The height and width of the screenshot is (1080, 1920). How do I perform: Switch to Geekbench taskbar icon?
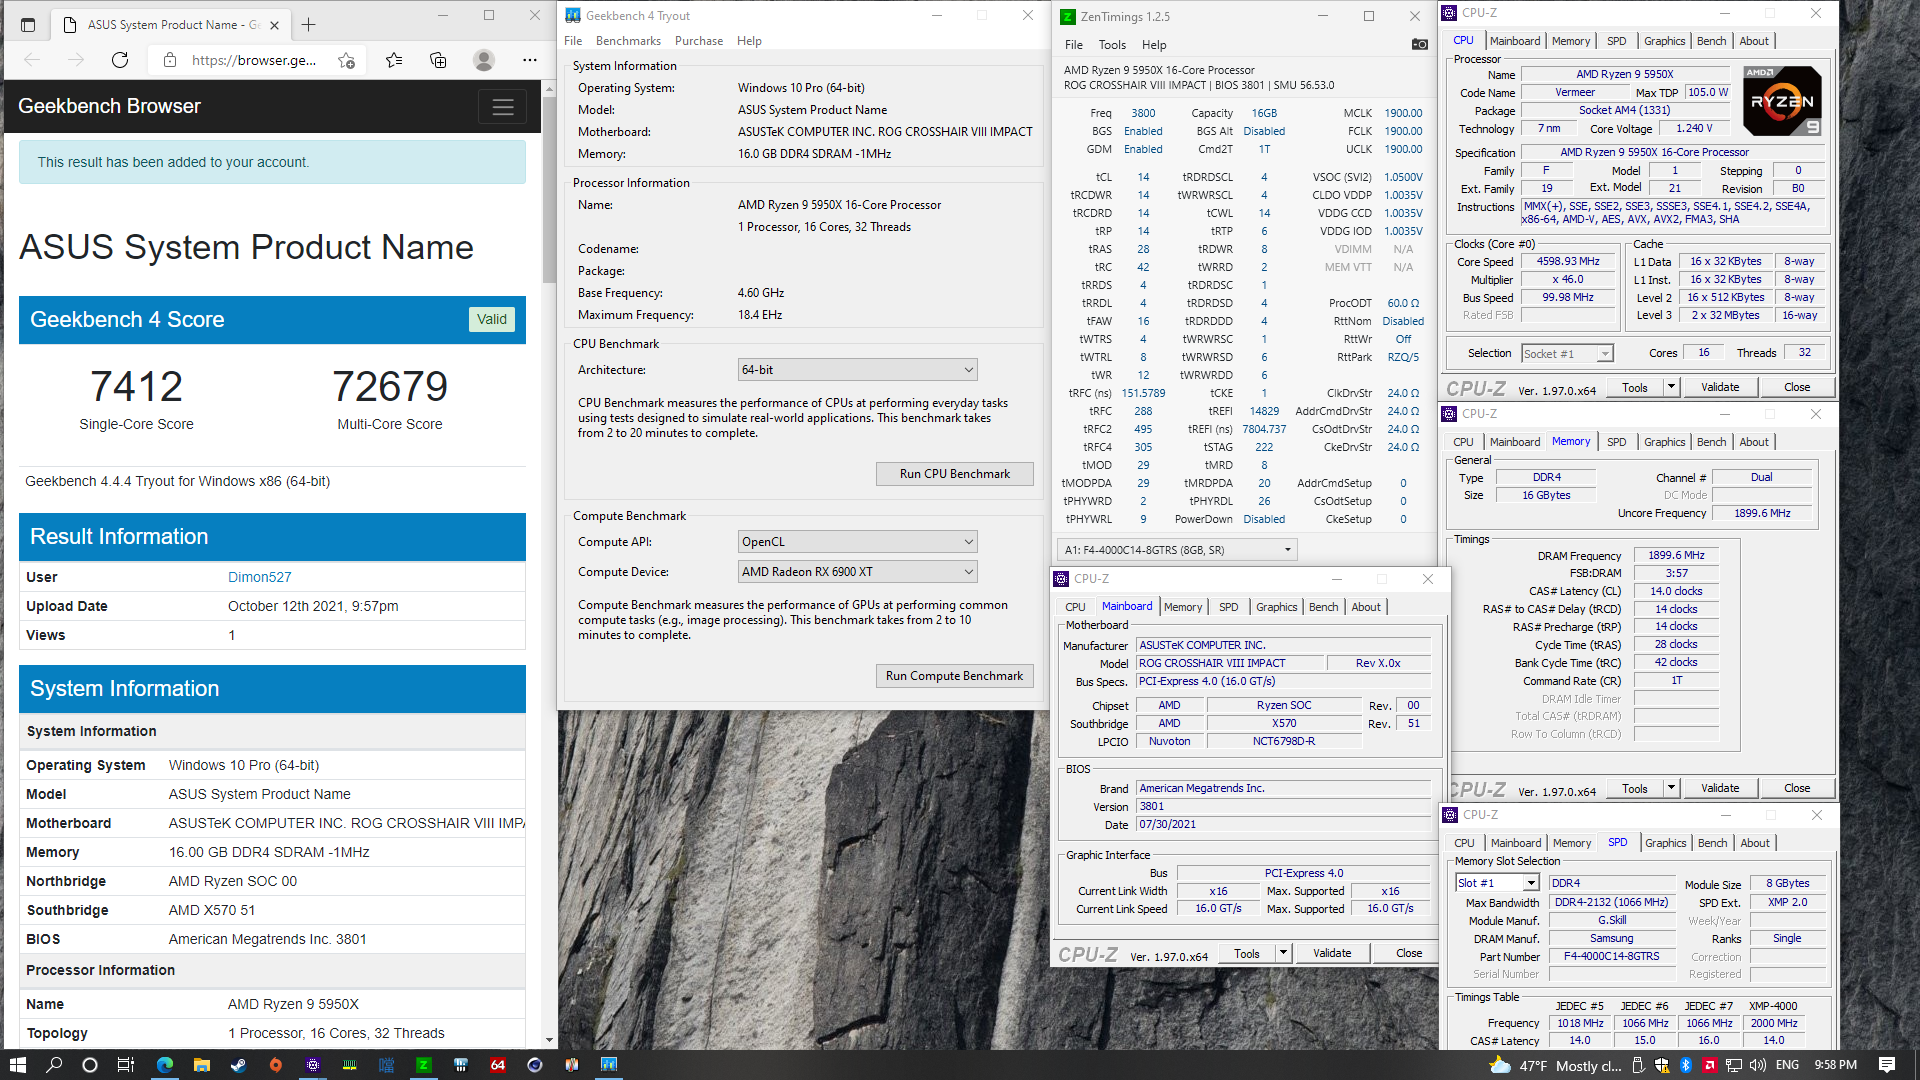click(x=608, y=1065)
